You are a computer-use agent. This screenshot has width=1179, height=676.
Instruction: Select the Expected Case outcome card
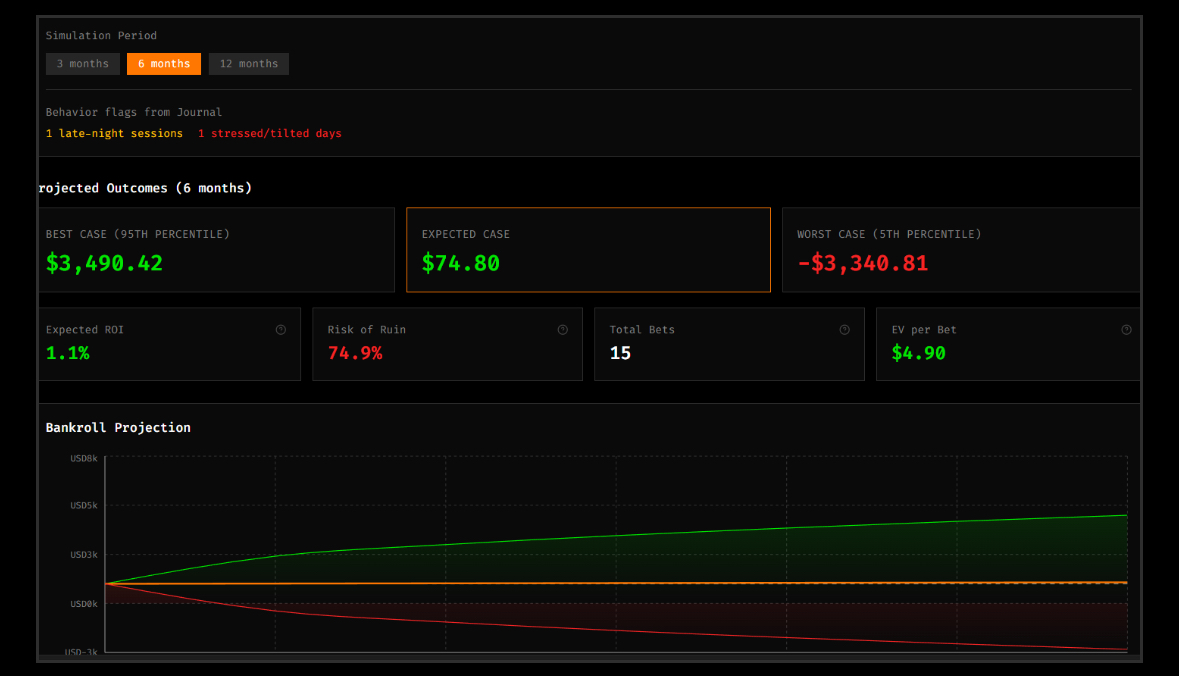pos(588,249)
